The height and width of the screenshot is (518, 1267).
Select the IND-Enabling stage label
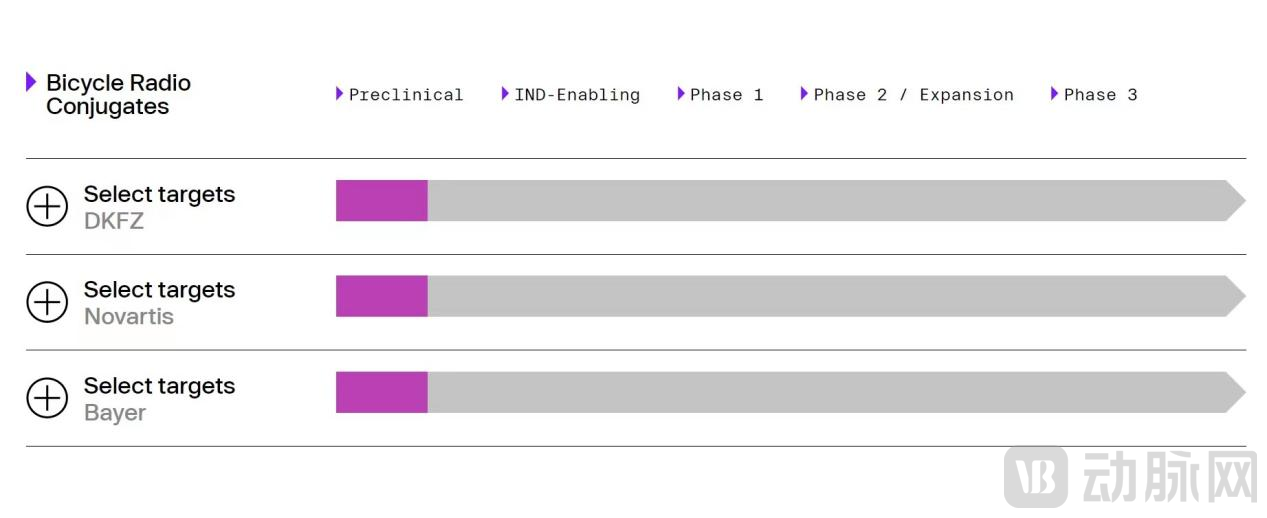tap(577, 95)
